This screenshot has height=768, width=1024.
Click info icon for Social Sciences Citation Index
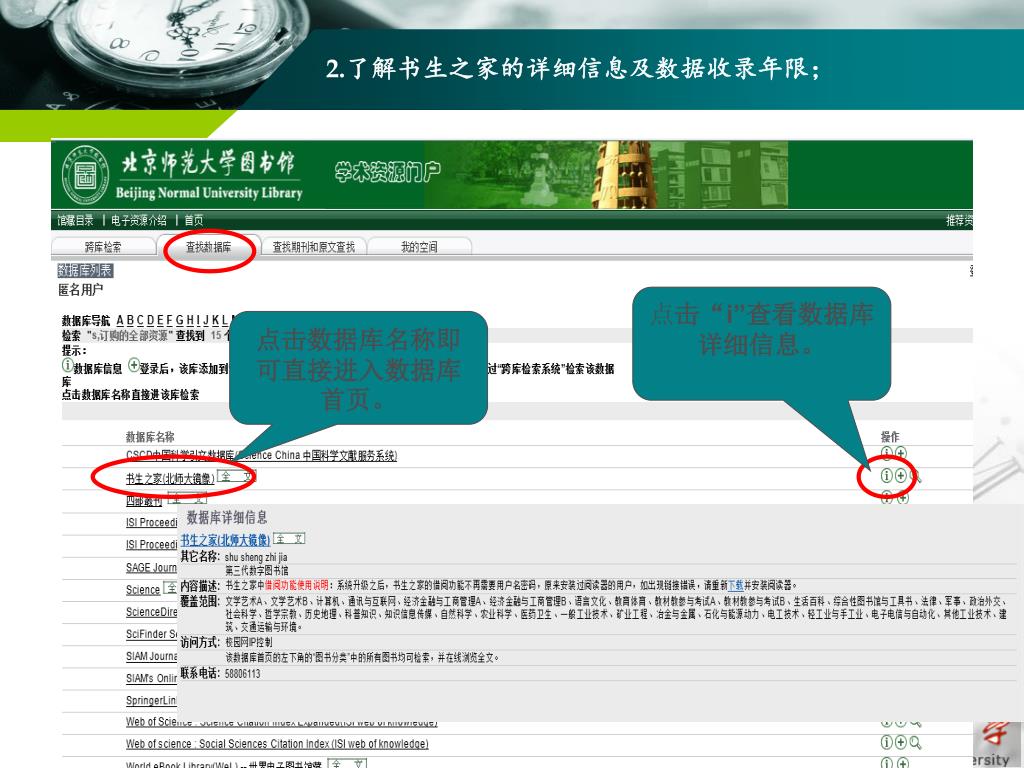[x=886, y=742]
